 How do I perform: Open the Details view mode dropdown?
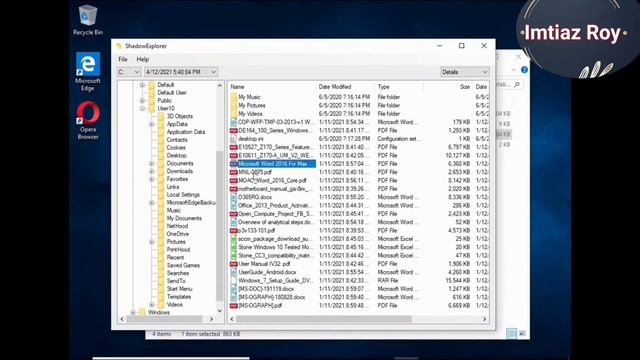pyautogui.click(x=464, y=72)
